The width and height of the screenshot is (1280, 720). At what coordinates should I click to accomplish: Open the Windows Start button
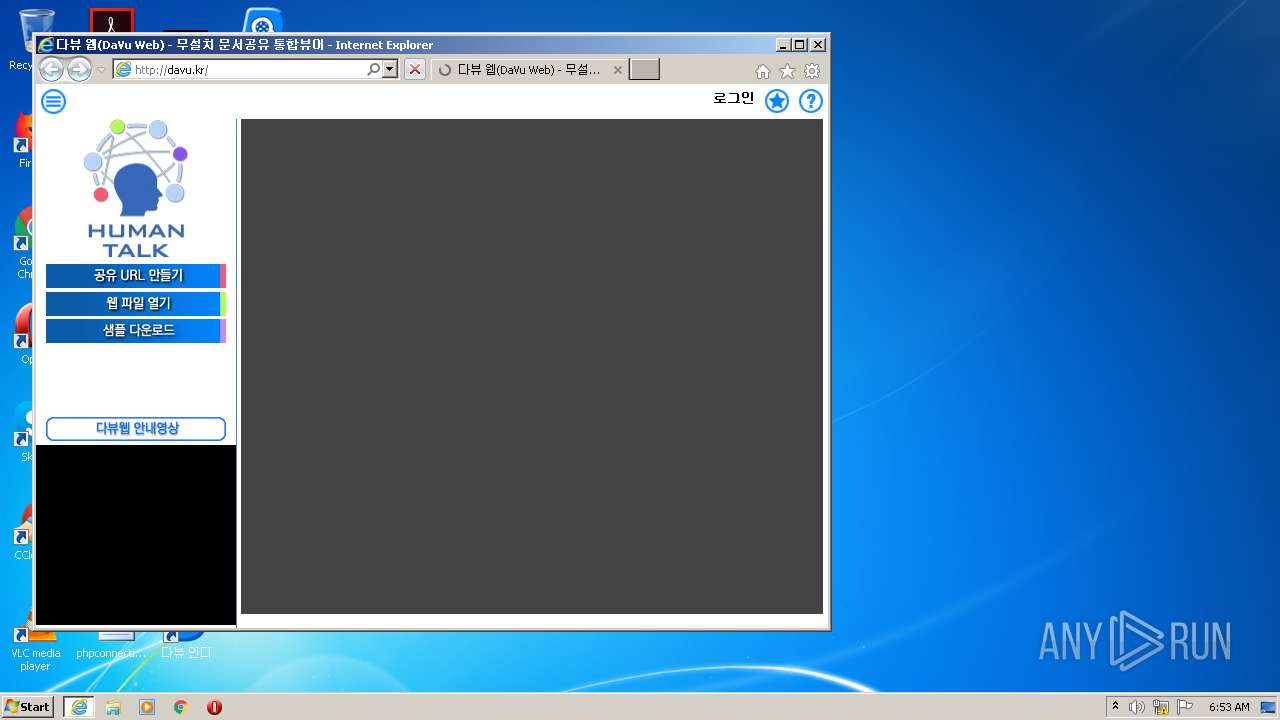coord(27,707)
